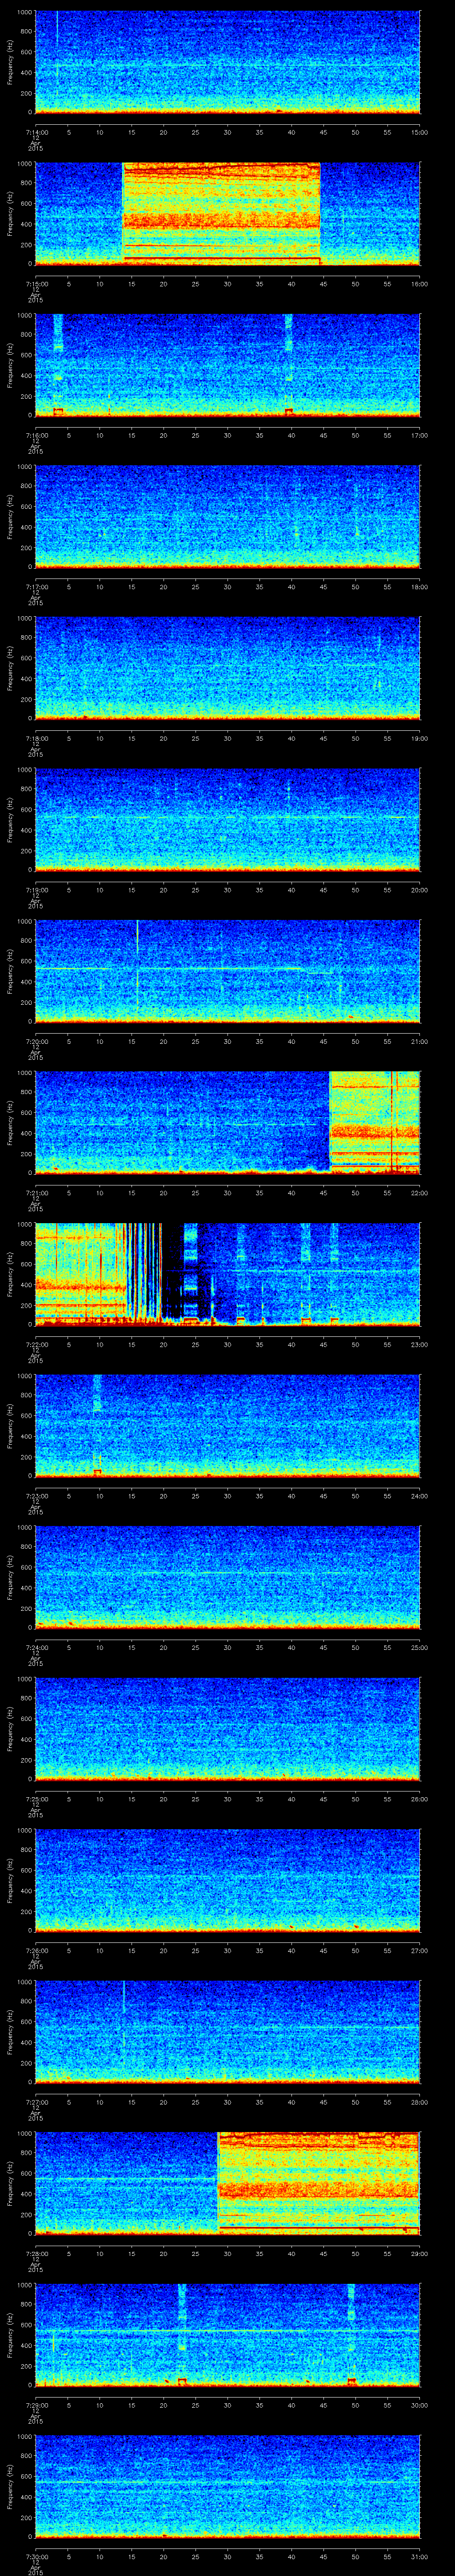Click the 7:26:00 start time label

tap(36, 1950)
